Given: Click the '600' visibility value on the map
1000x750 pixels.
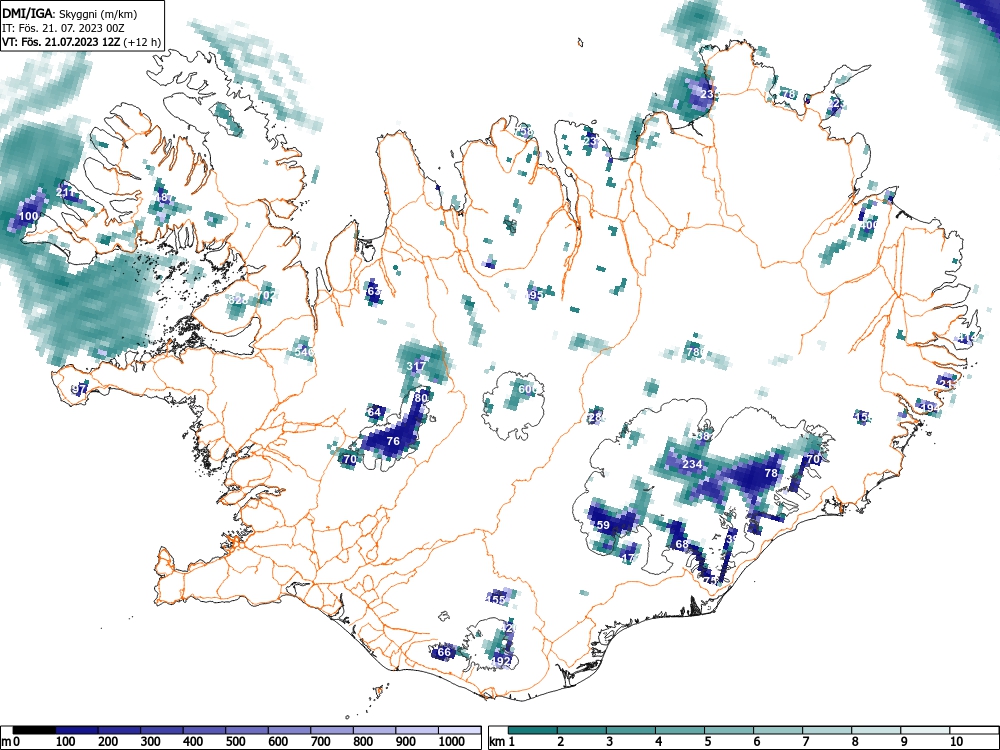Looking at the screenshot, I should (x=527, y=389).
